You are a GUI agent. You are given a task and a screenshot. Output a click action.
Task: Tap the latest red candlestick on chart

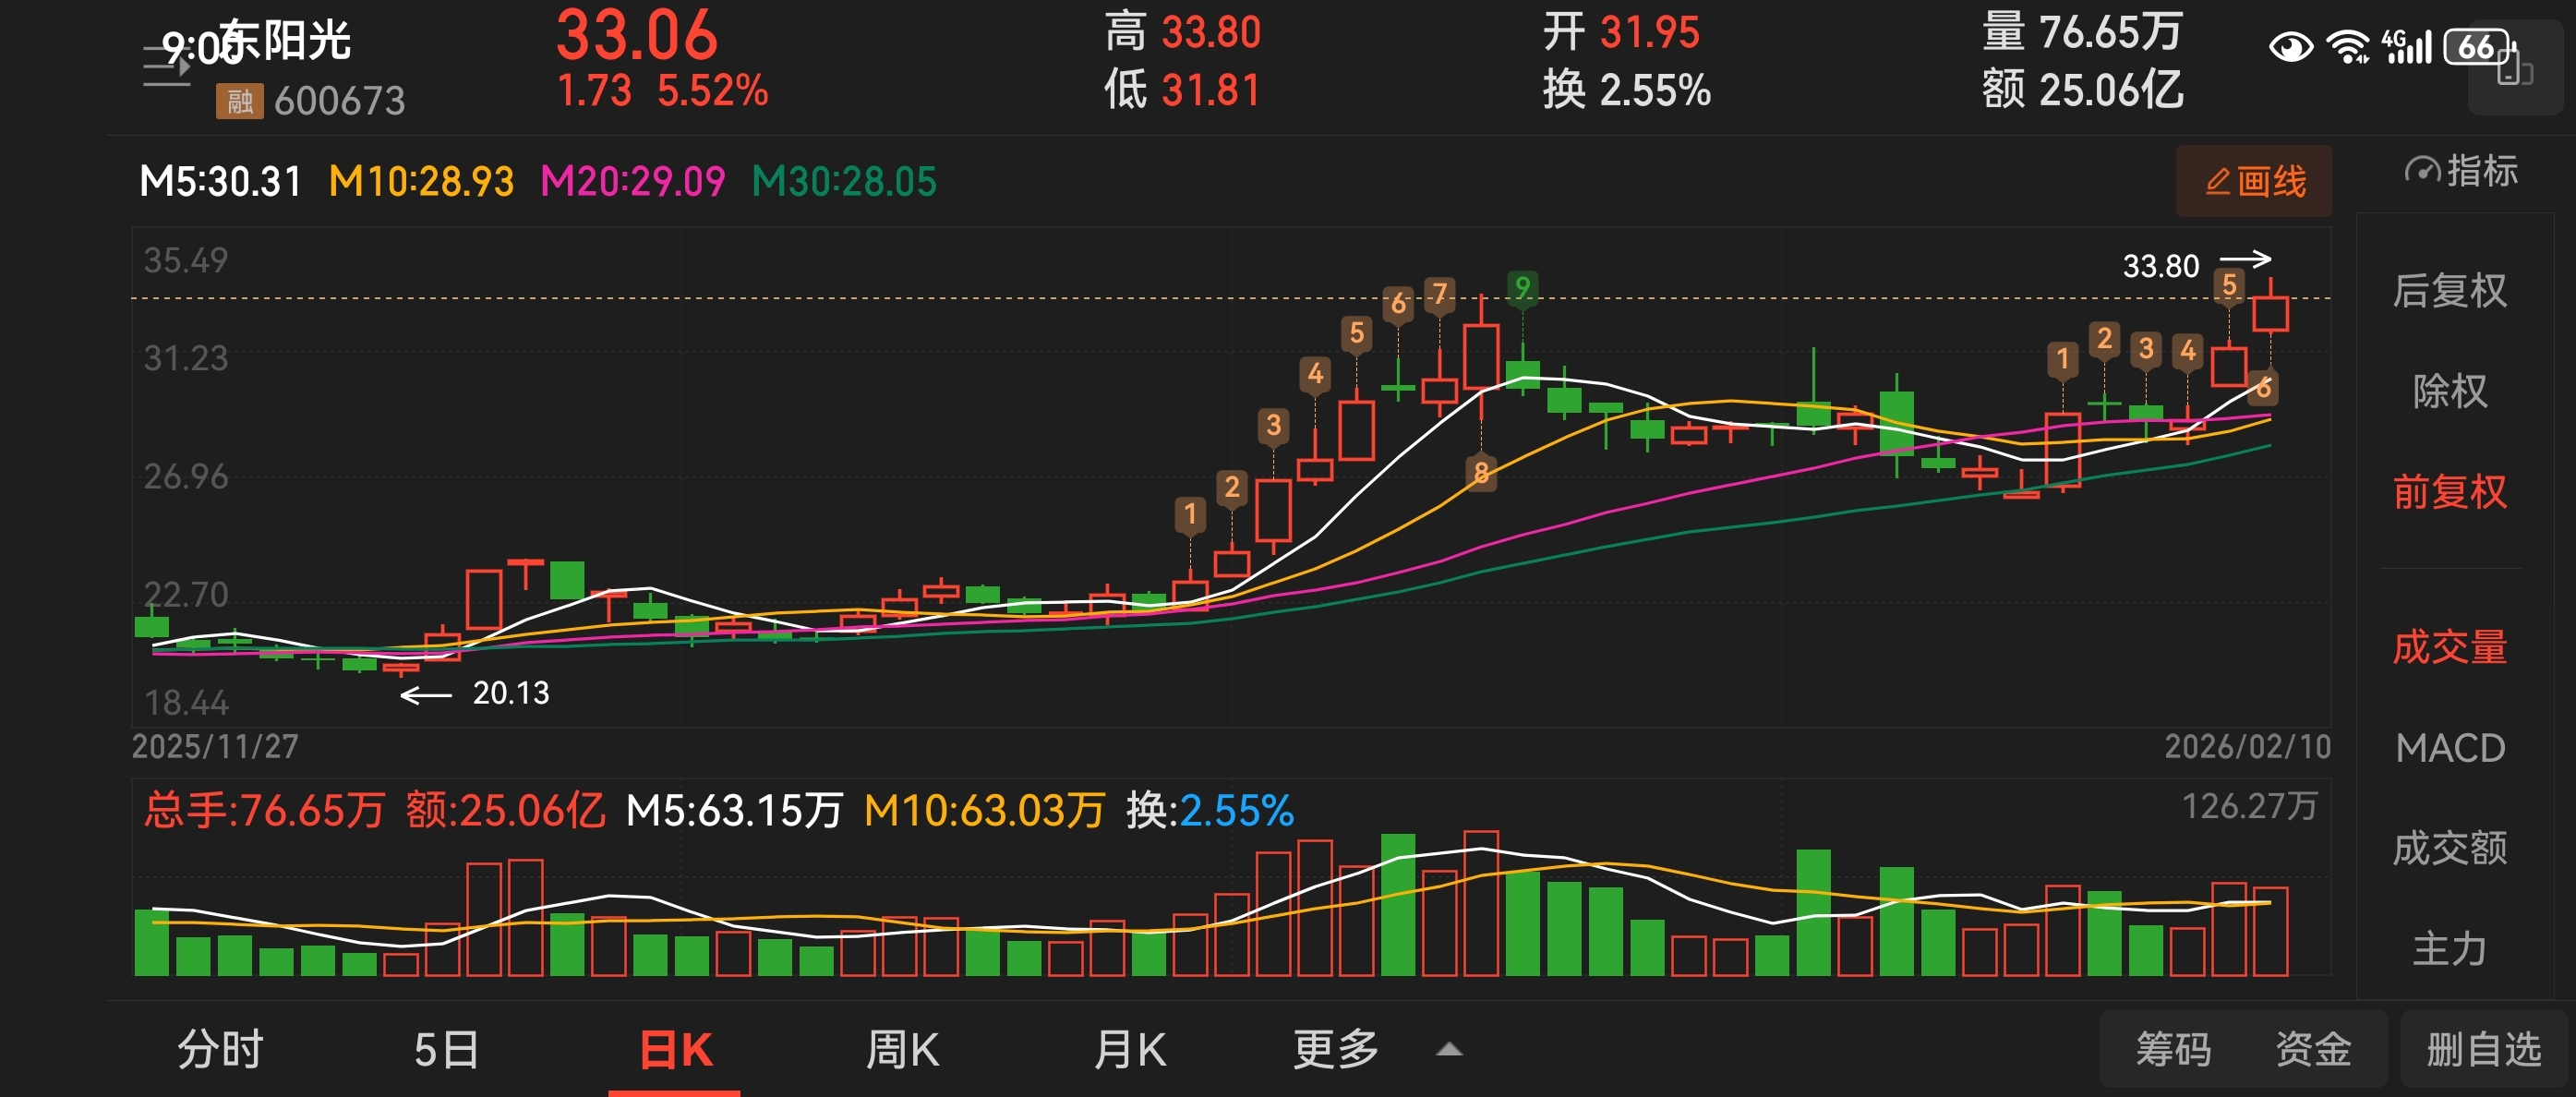(x=2270, y=314)
